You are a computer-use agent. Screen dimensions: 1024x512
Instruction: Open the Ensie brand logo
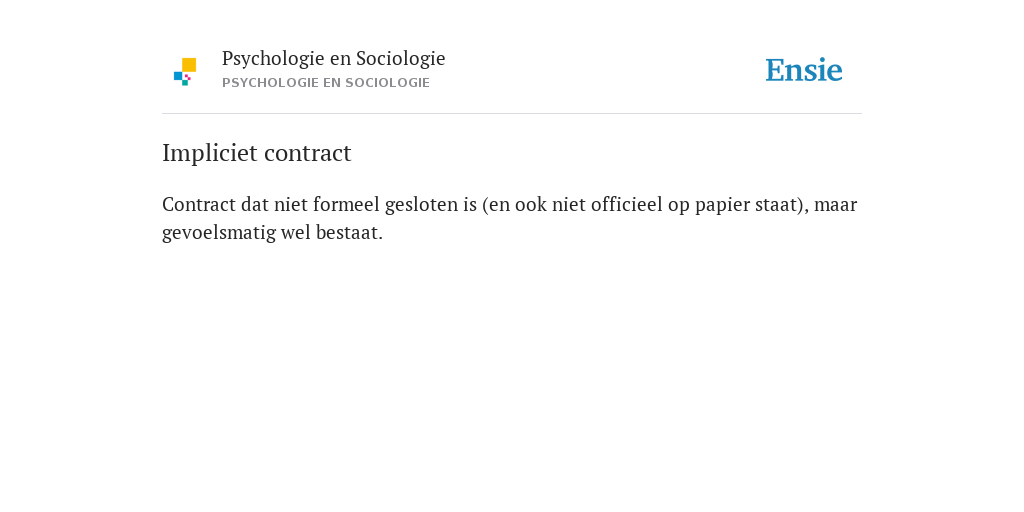tap(804, 70)
